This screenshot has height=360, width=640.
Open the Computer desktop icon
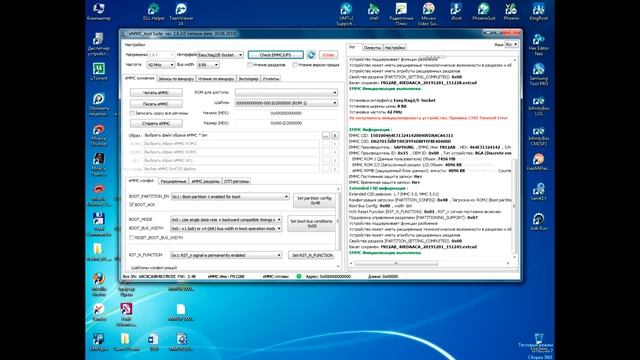tap(98, 12)
